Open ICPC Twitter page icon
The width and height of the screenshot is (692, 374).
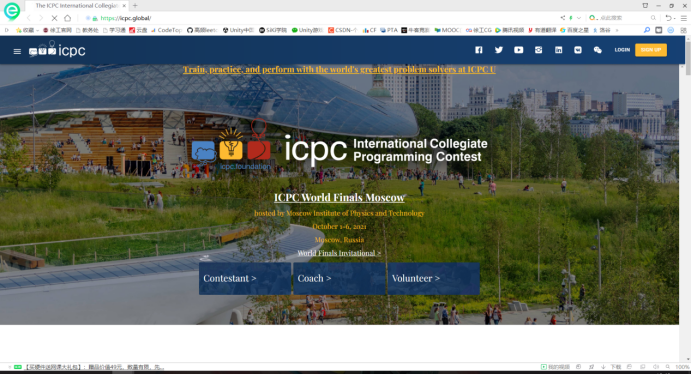click(499, 50)
